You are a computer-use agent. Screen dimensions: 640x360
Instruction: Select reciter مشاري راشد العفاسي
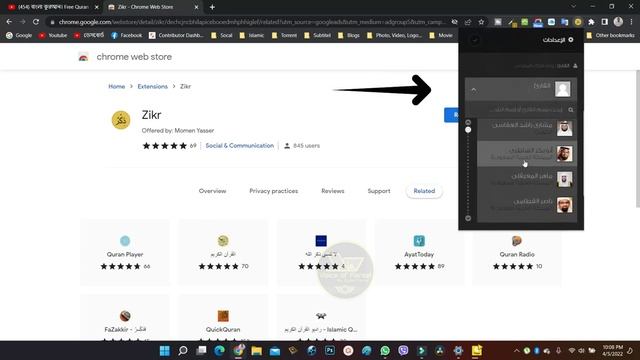(527, 129)
